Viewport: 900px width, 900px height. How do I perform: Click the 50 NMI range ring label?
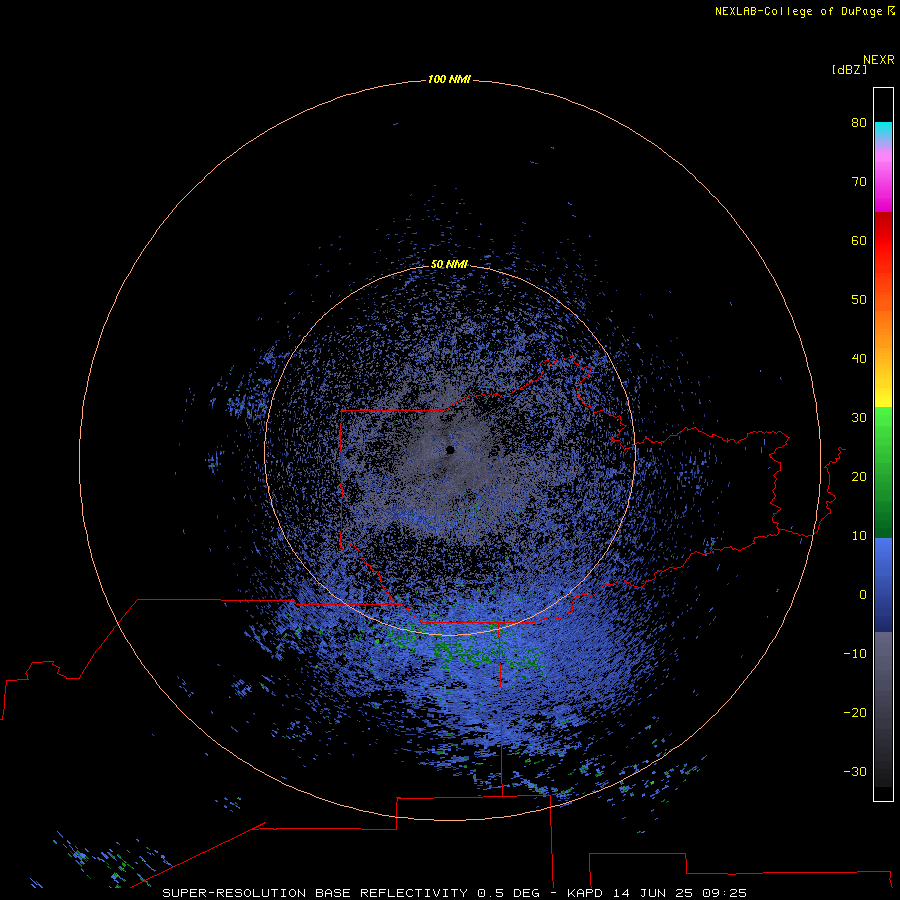(449, 264)
